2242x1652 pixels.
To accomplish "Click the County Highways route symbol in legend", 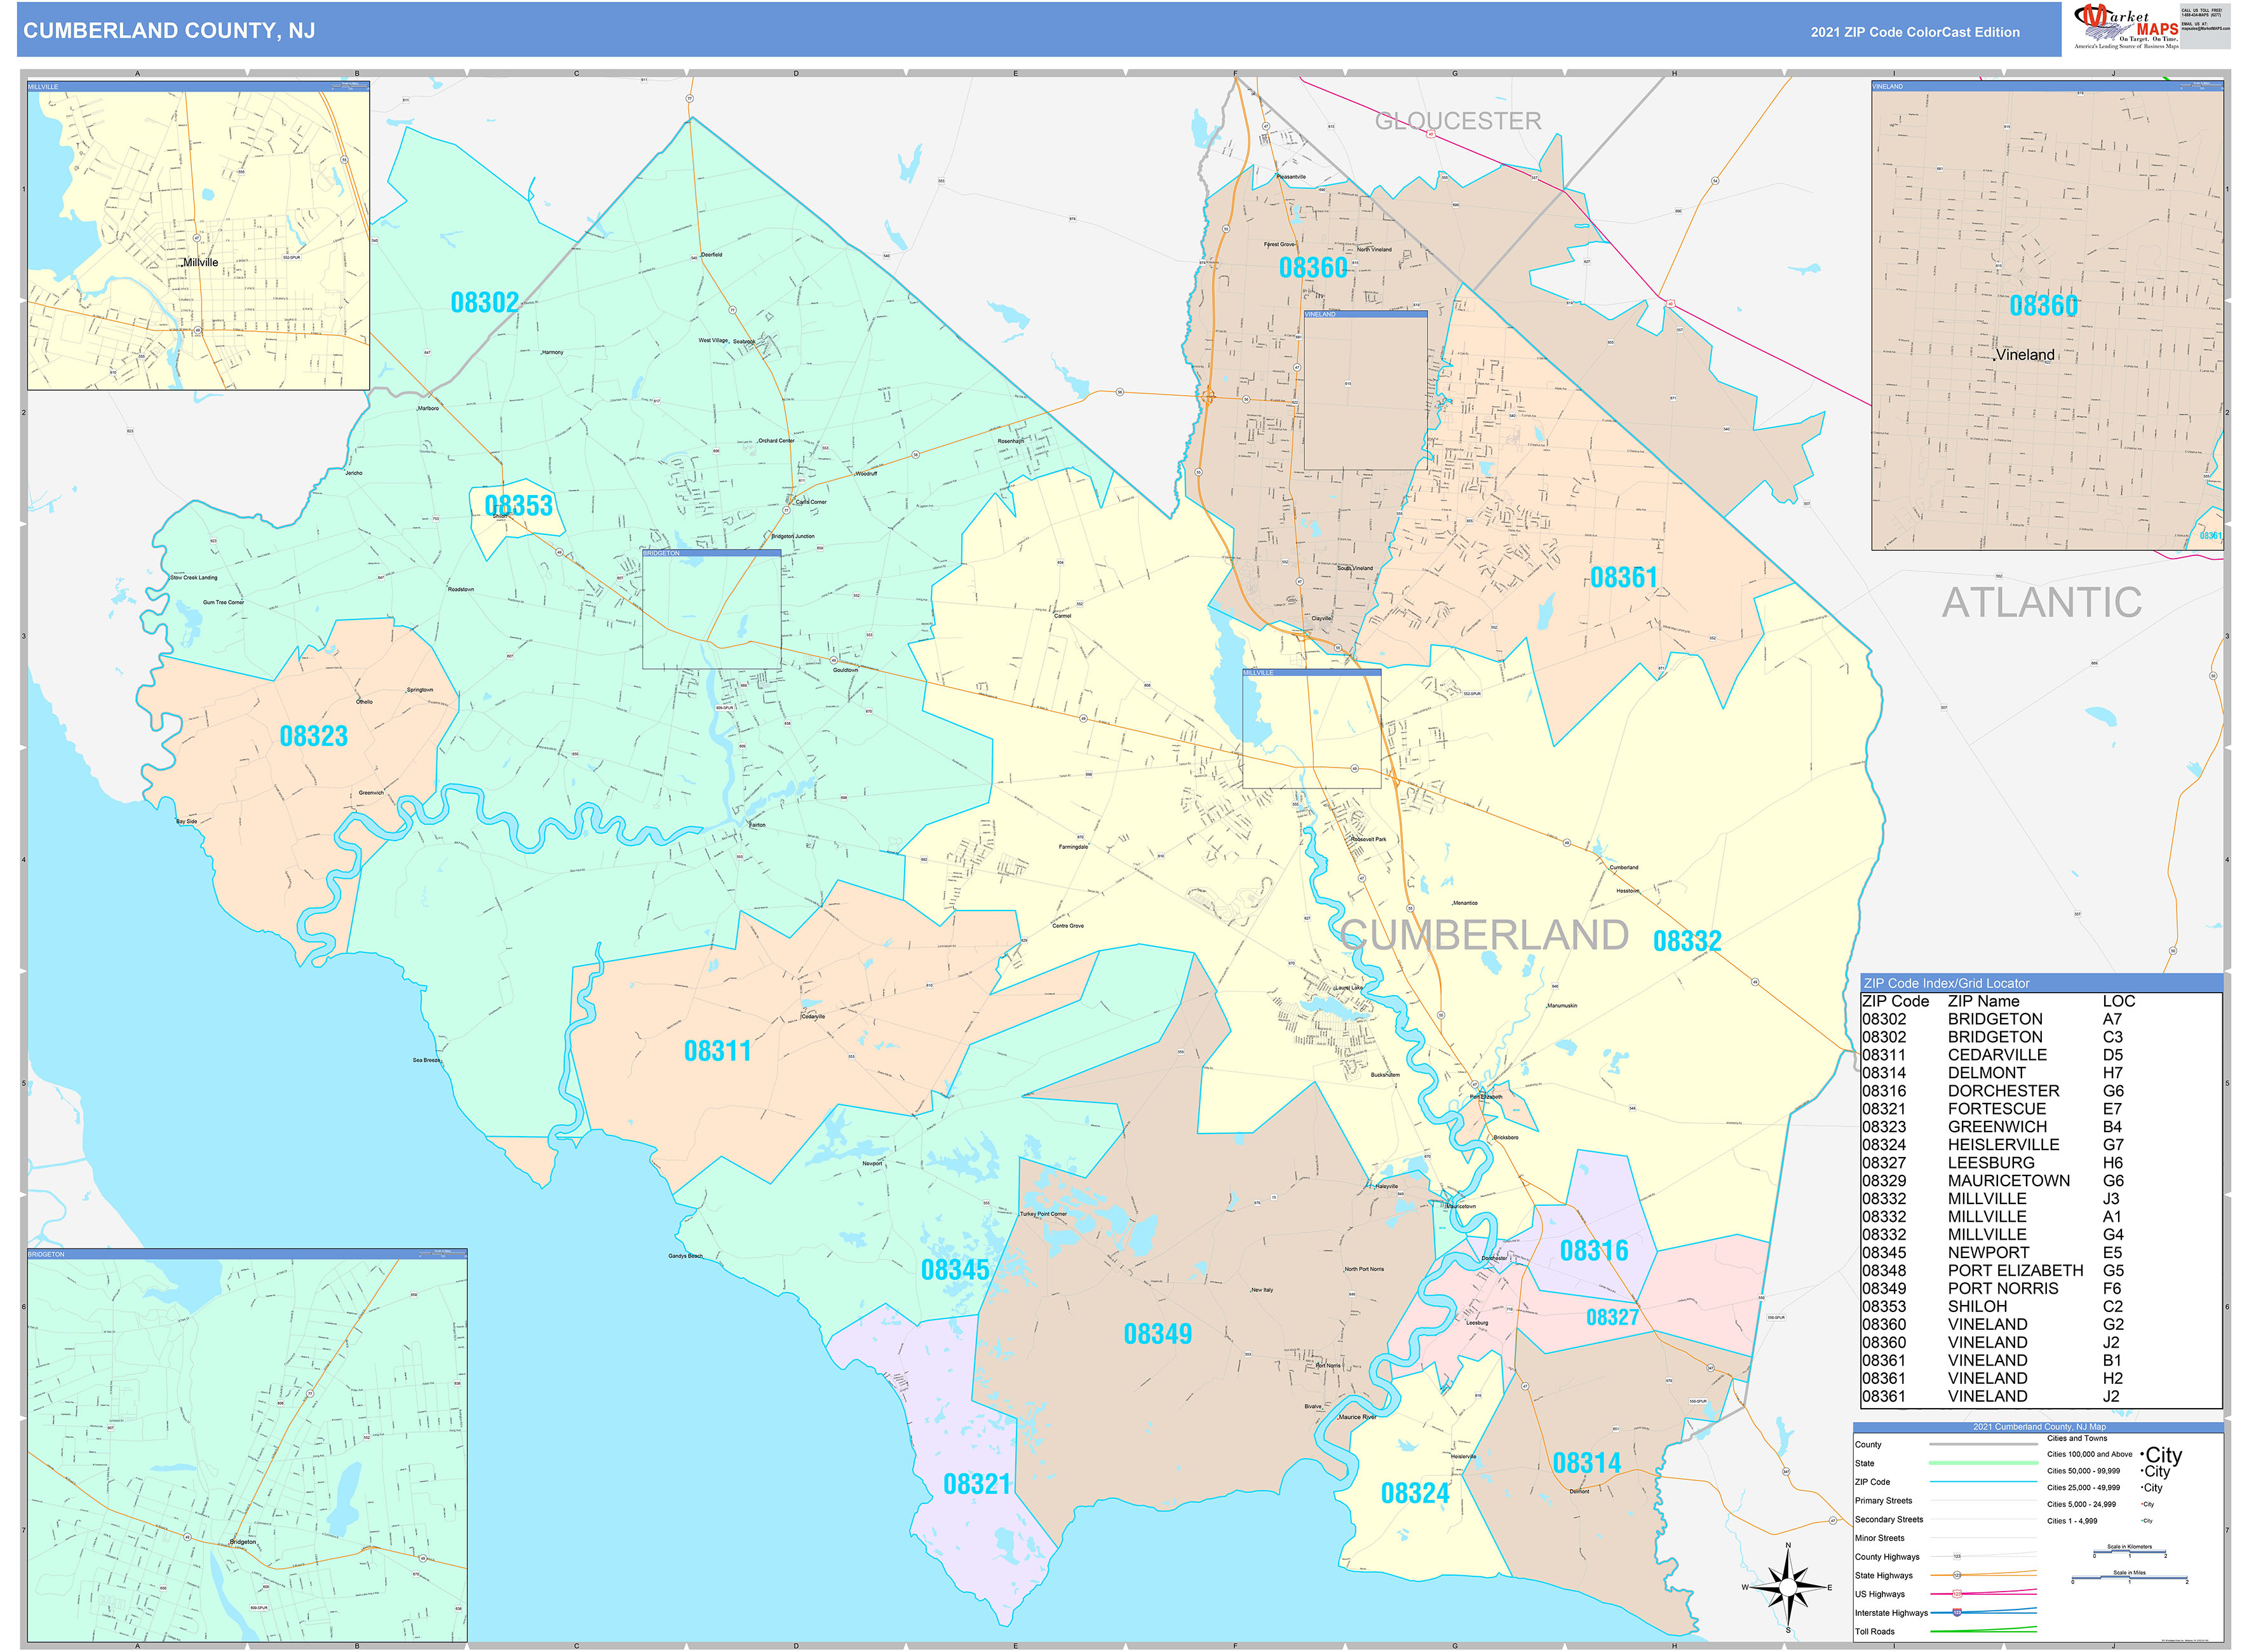I will pyautogui.click(x=1957, y=1556).
